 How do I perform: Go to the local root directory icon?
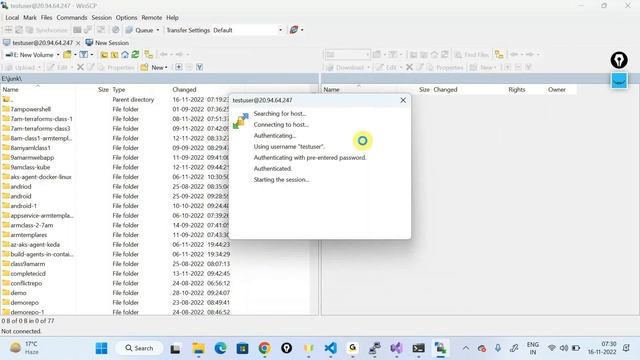115,54
